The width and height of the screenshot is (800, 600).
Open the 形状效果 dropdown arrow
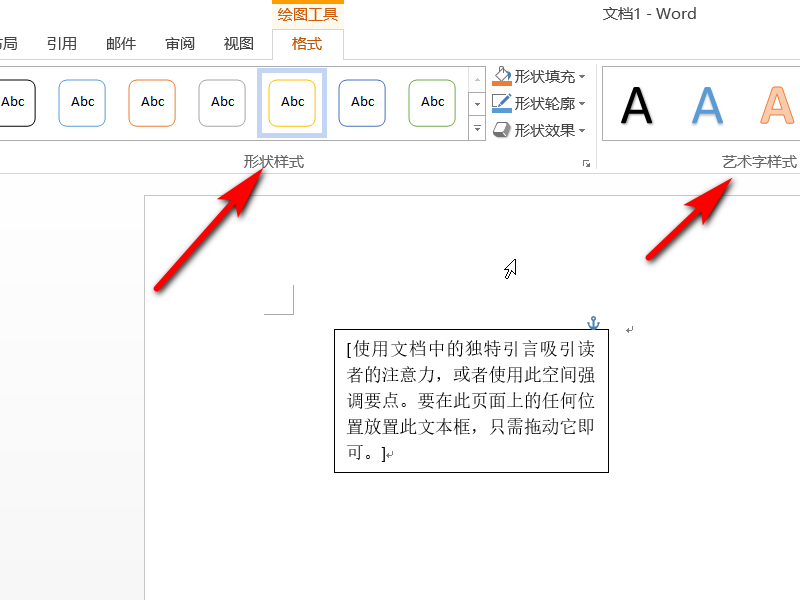click(x=582, y=131)
